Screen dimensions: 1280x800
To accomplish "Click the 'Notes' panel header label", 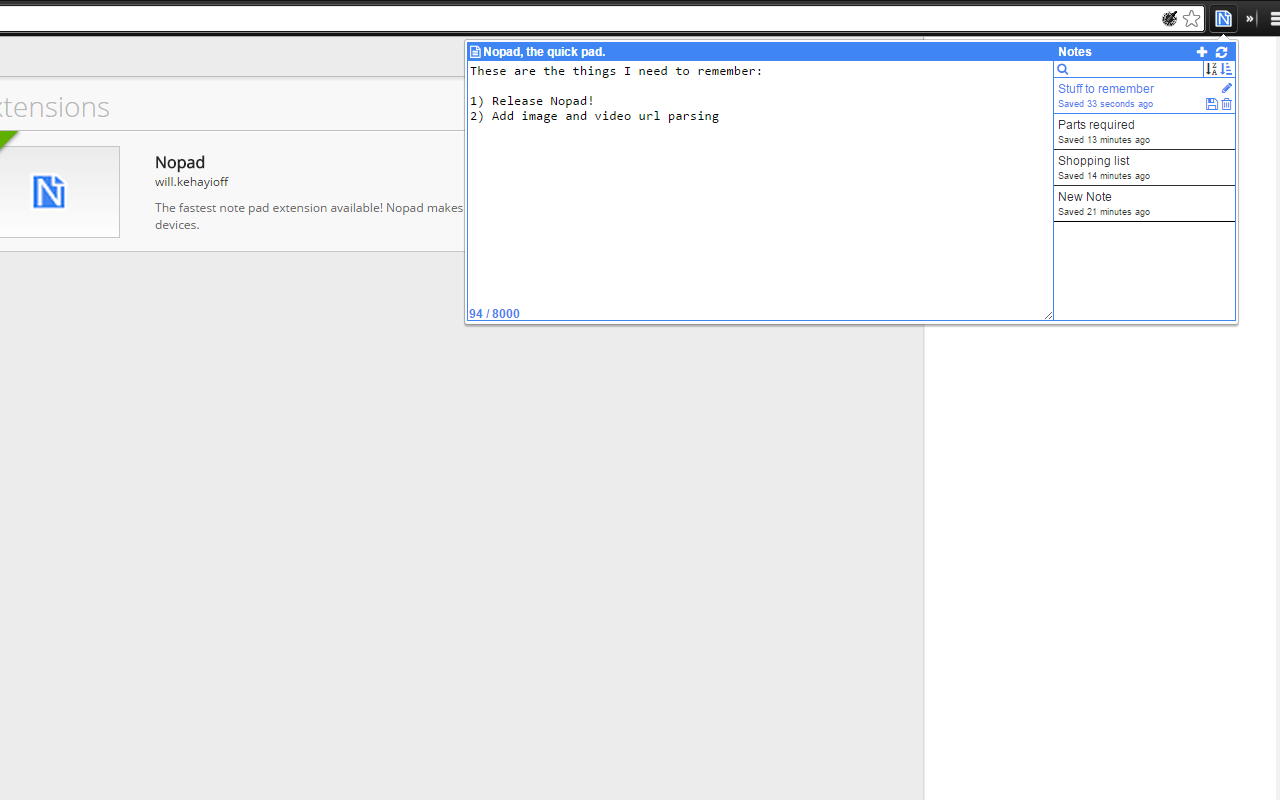I will tap(1075, 52).
